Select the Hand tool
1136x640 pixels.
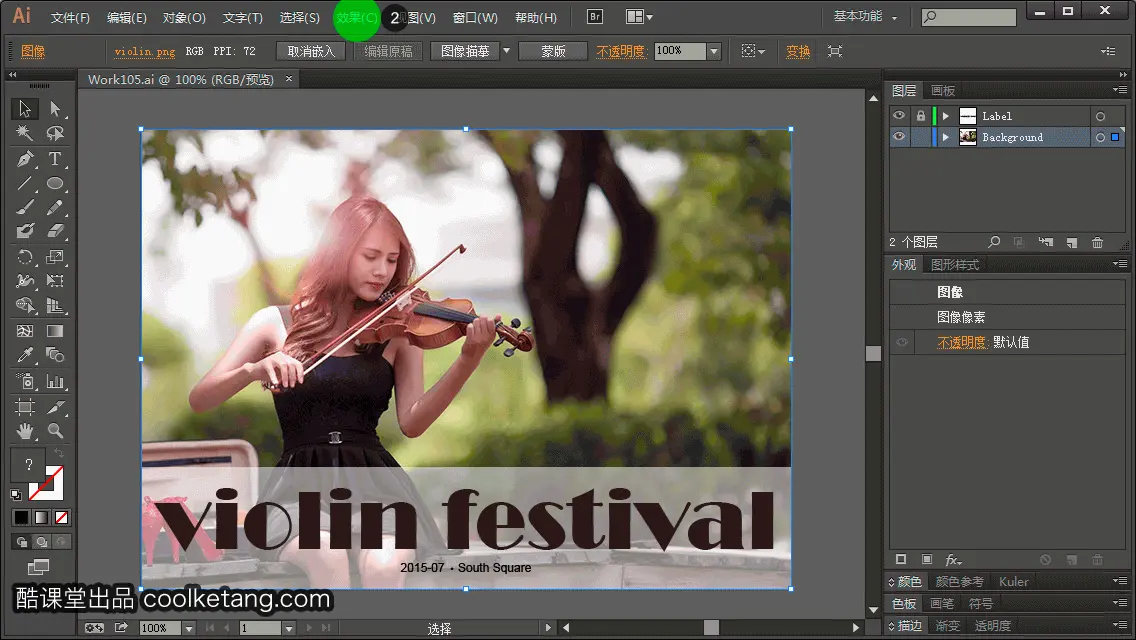25,431
